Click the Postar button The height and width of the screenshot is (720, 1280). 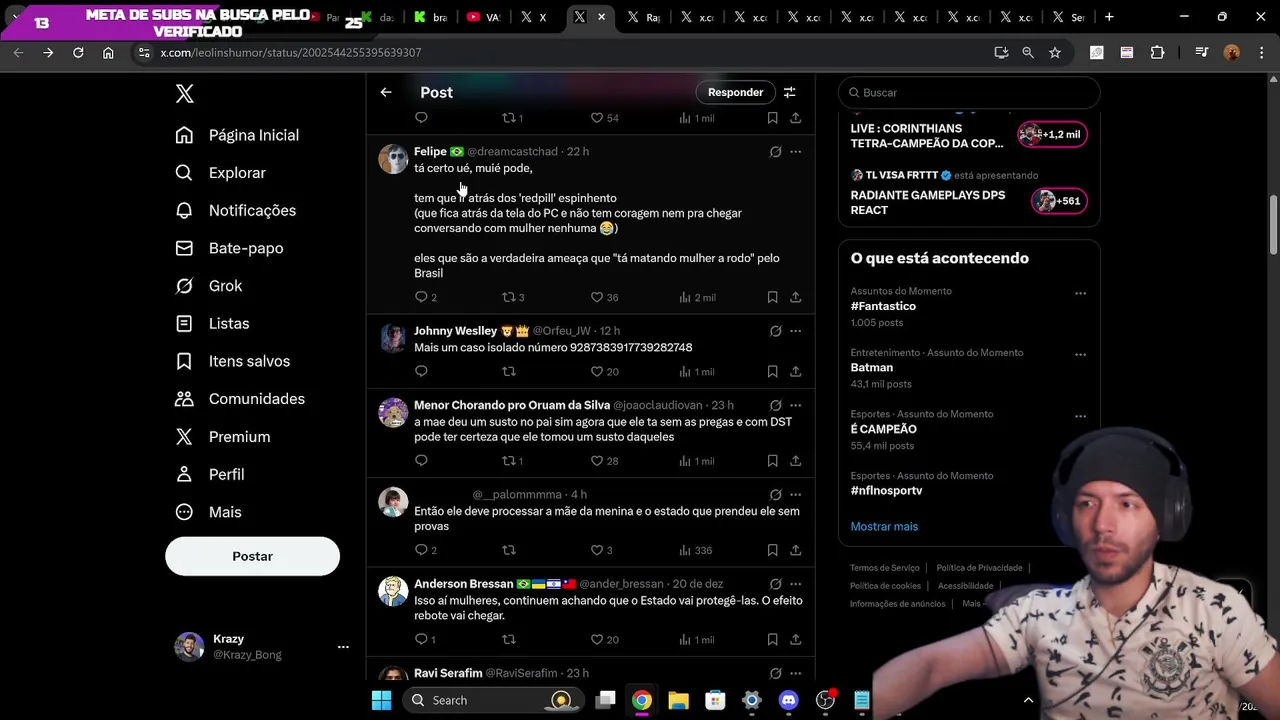252,556
